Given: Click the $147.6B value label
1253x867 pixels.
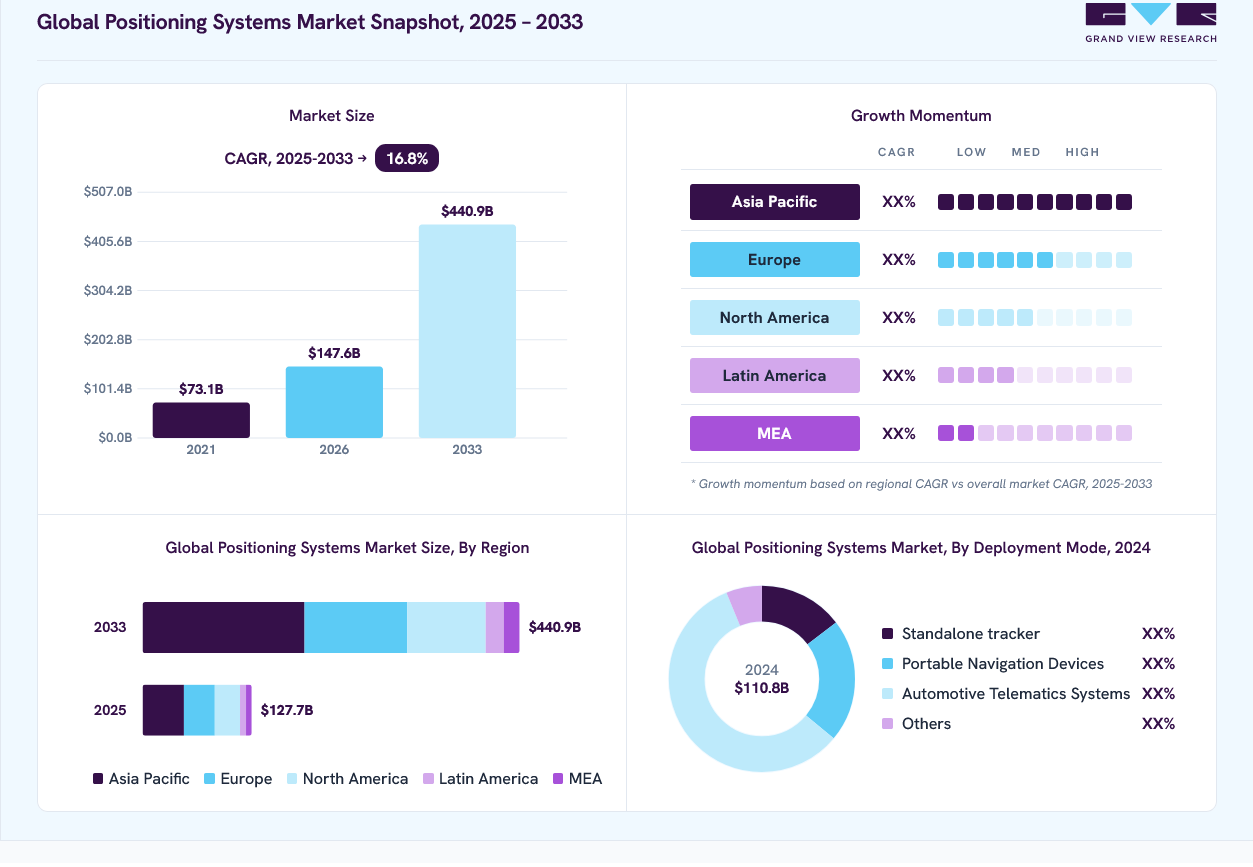Looking at the screenshot, I should 334,353.
